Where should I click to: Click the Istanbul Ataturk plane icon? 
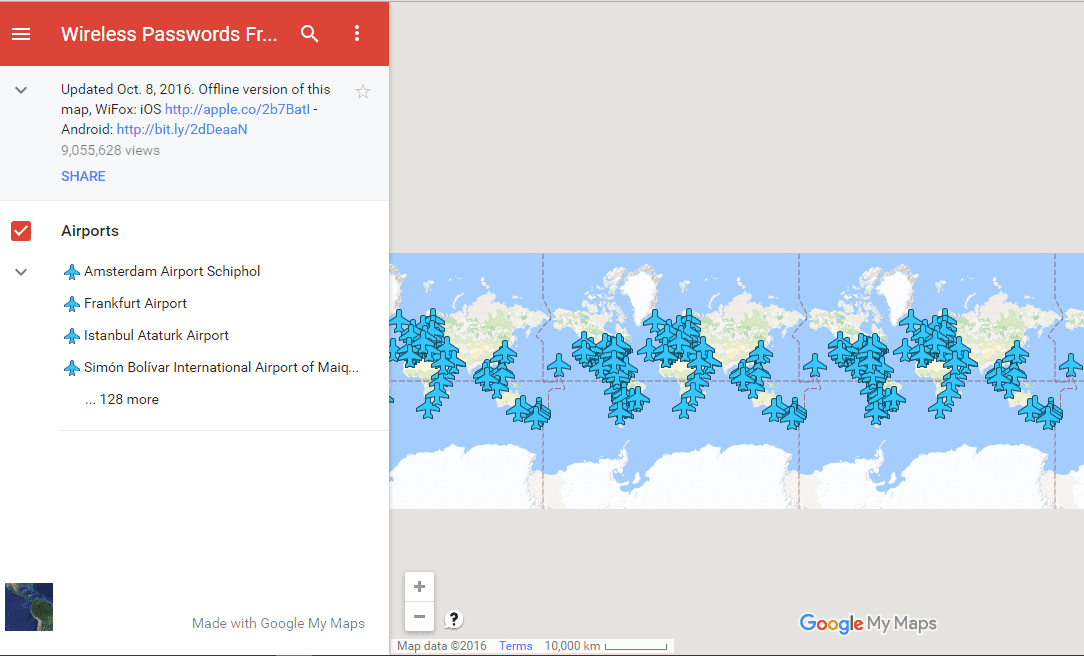click(x=71, y=336)
